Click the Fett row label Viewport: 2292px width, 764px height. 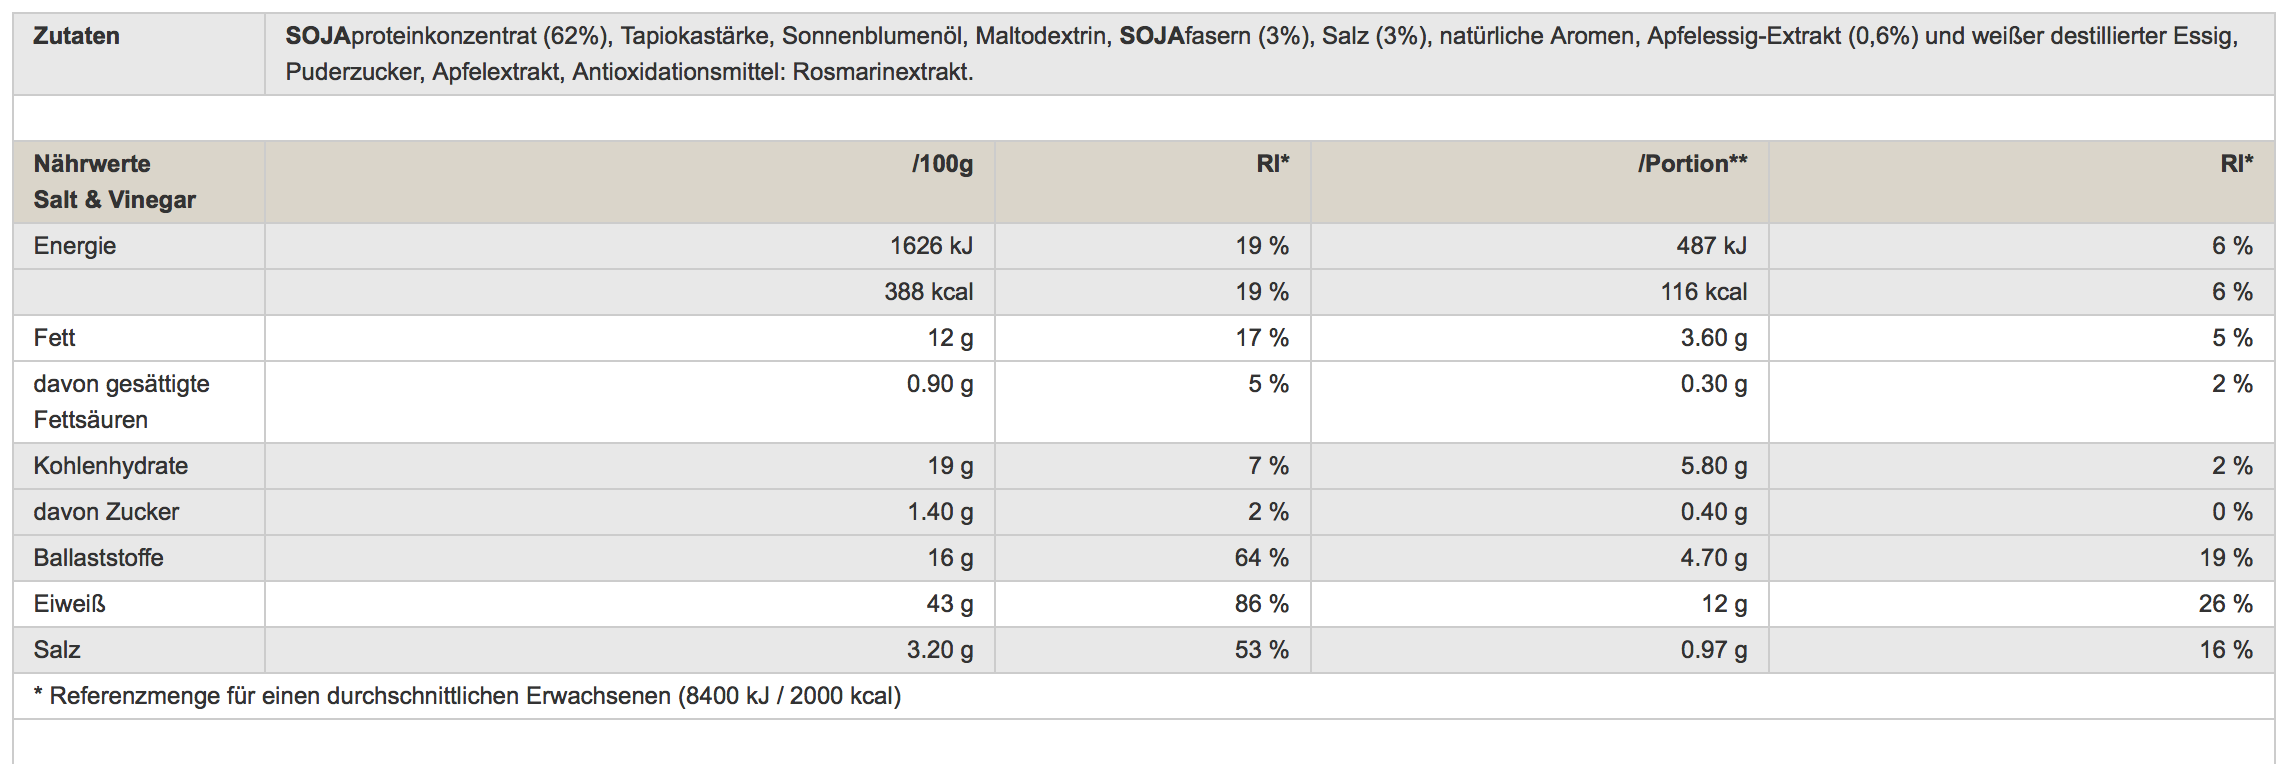[55, 338]
